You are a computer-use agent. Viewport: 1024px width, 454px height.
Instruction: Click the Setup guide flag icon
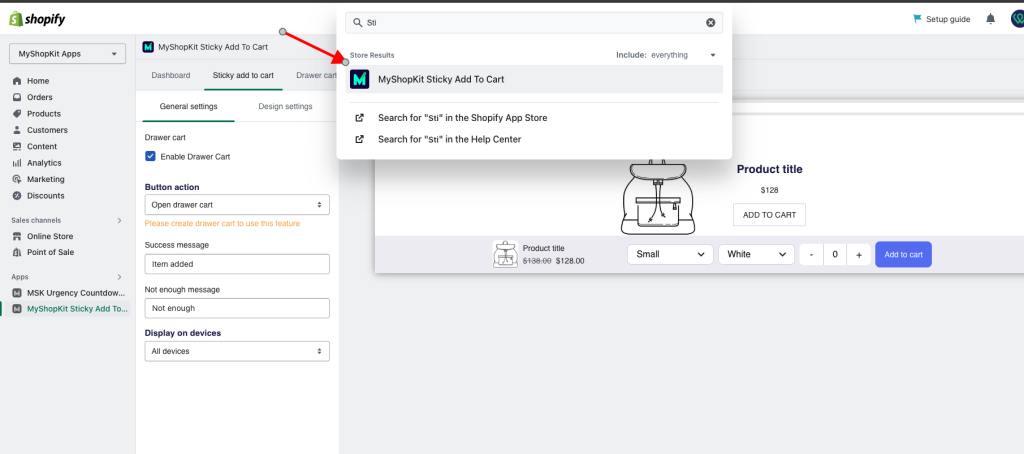[918, 19]
